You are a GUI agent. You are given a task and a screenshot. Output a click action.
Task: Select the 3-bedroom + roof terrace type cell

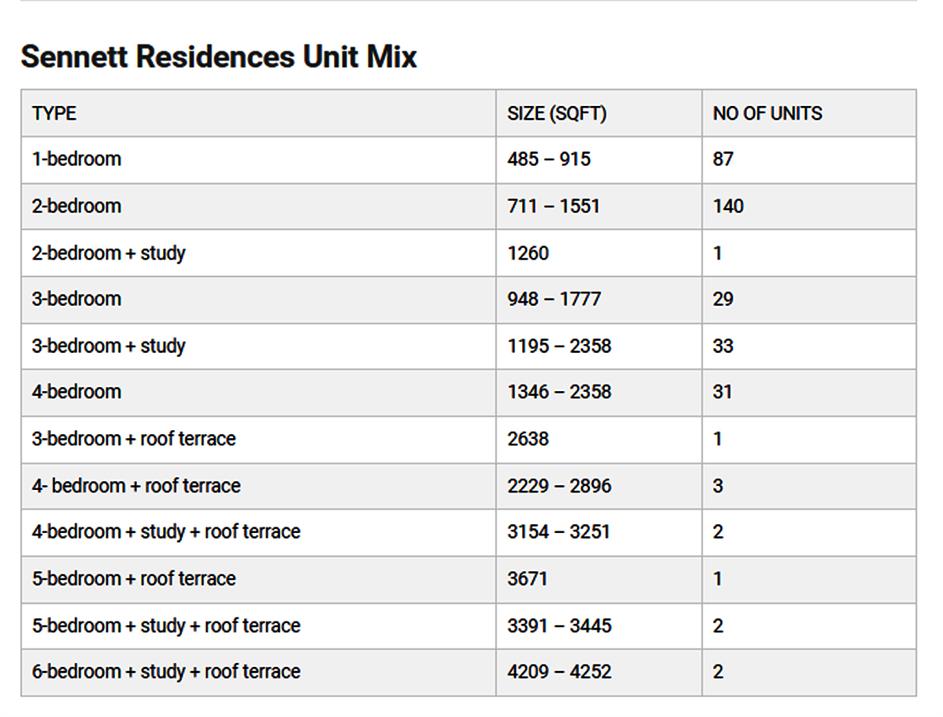133,439
